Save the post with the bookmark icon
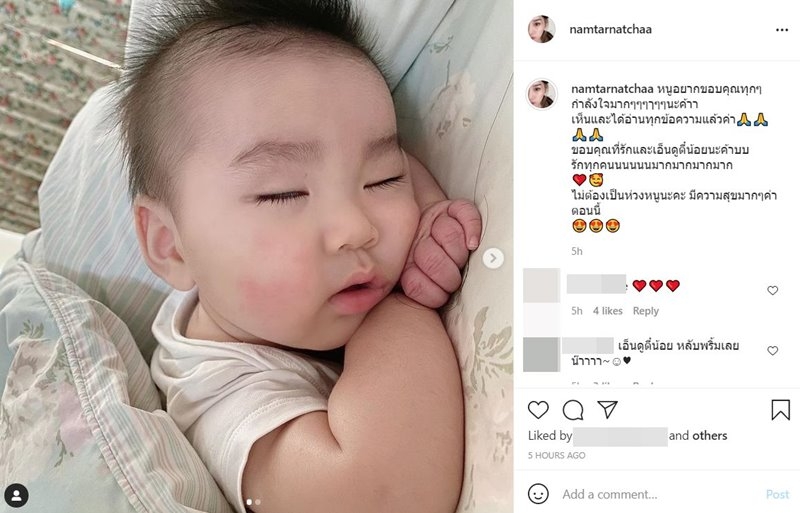The height and width of the screenshot is (513, 800). (781, 410)
